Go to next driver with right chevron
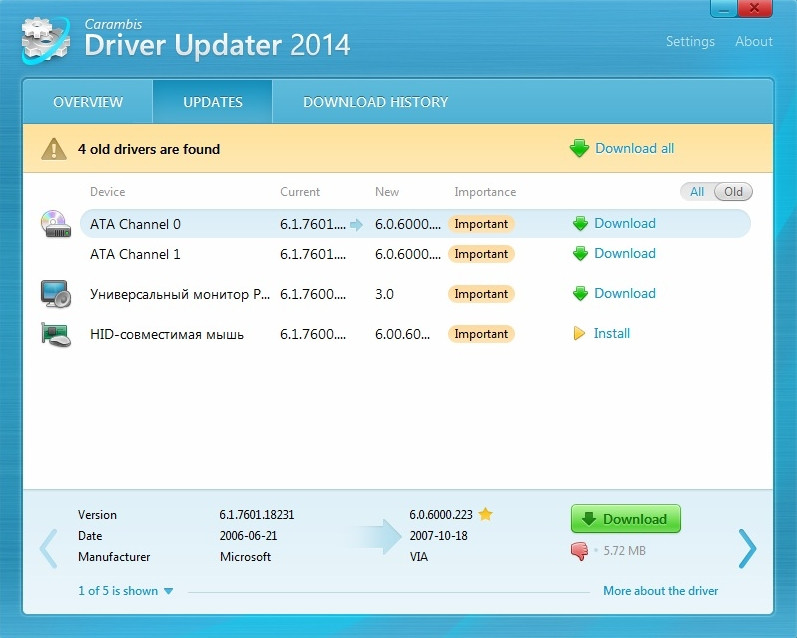797x638 pixels. point(747,549)
